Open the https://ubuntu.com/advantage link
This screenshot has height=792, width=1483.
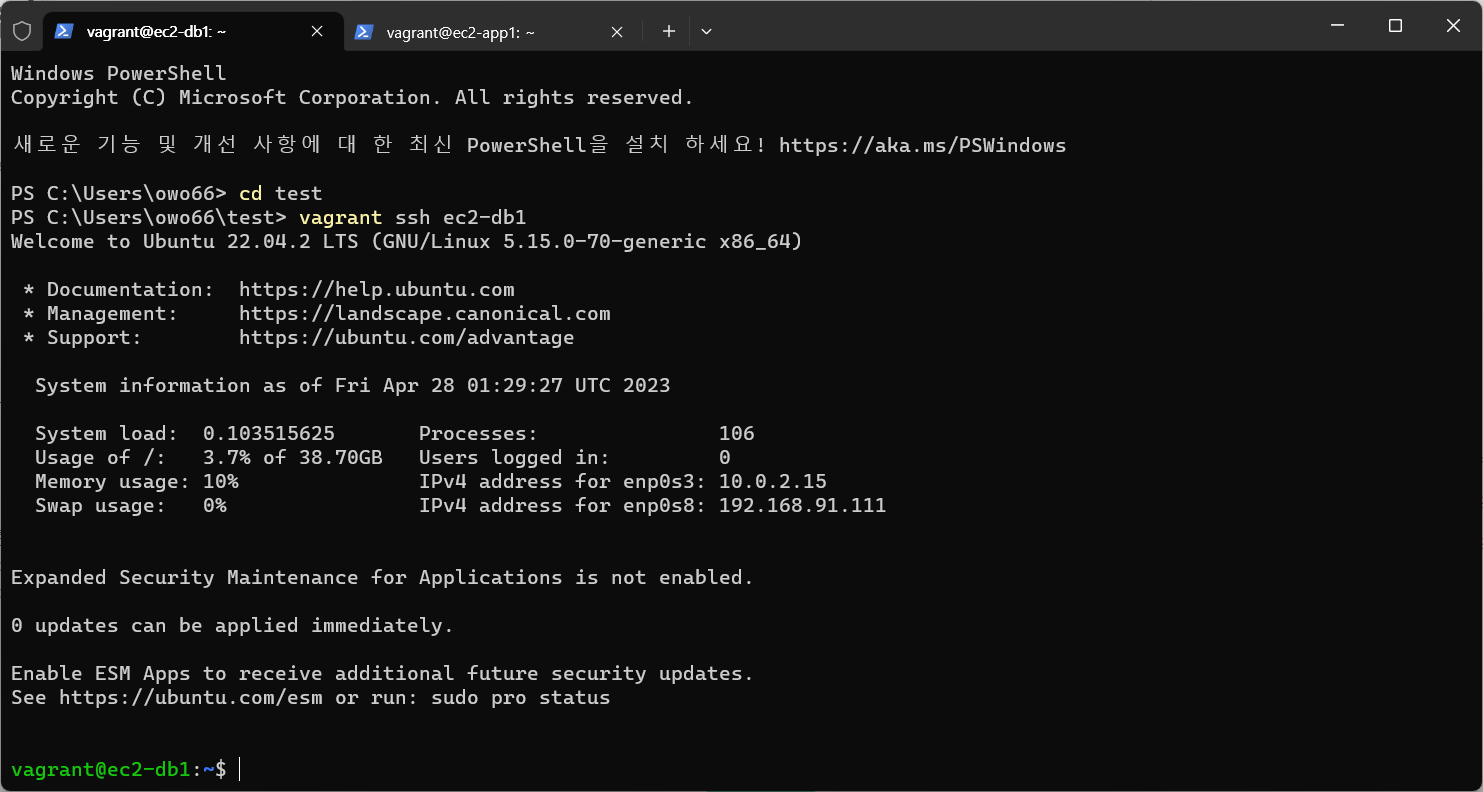407,338
